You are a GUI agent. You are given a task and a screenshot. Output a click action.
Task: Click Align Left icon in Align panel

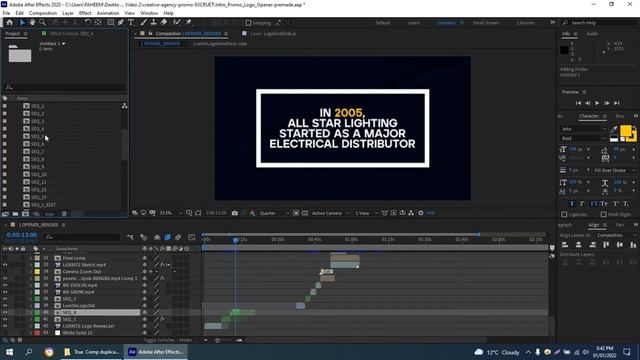coord(565,245)
